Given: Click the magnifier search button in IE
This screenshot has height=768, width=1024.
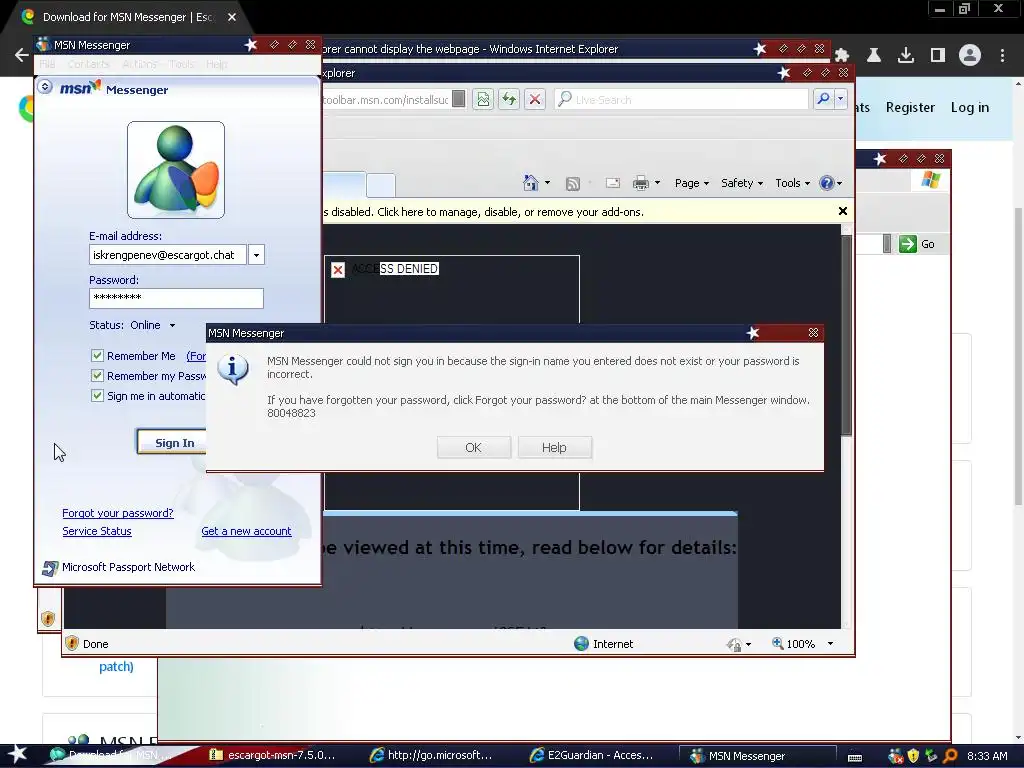Looking at the screenshot, I should point(823,99).
